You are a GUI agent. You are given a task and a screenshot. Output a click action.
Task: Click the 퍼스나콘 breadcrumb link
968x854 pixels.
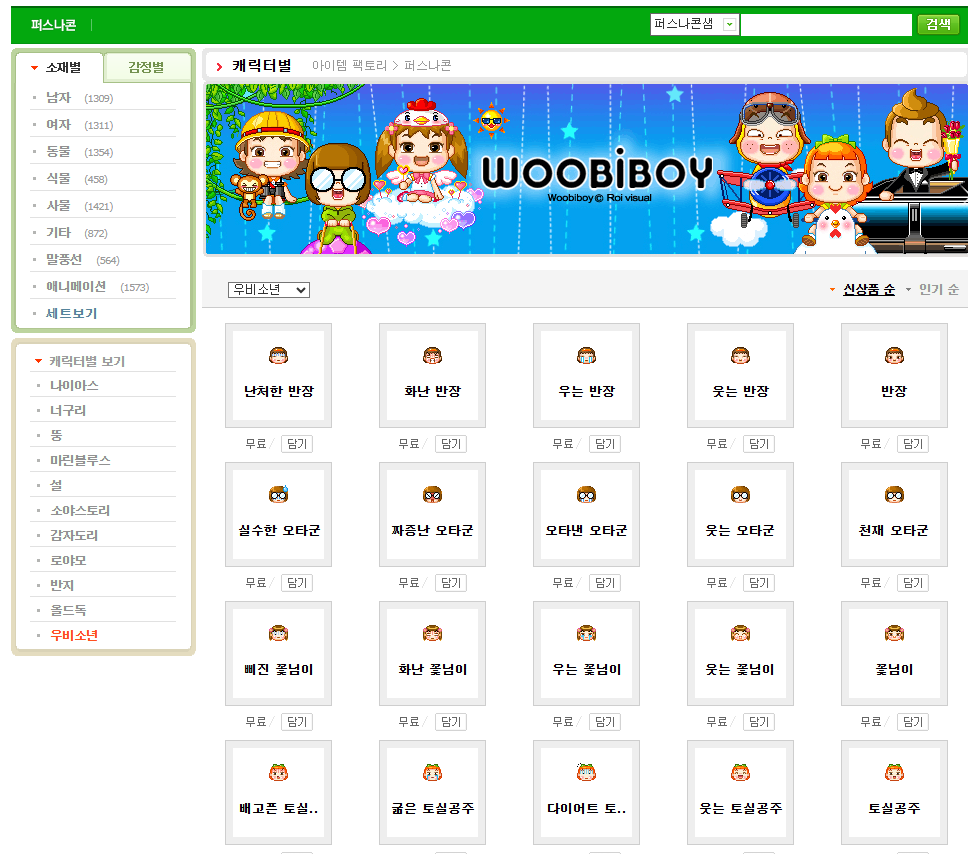coord(428,65)
